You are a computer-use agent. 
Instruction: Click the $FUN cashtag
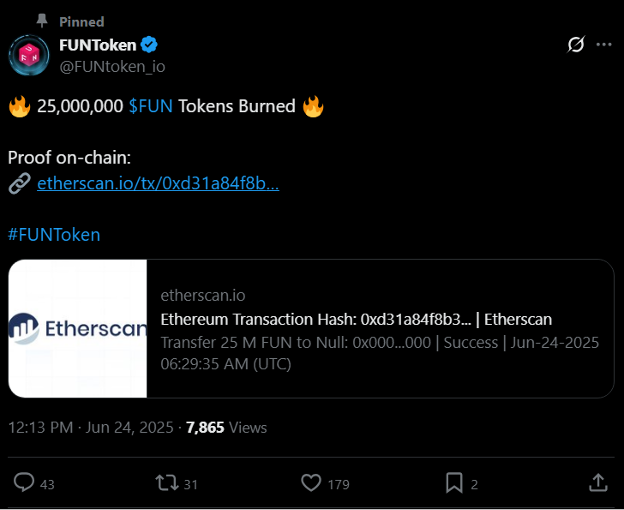pyautogui.click(x=151, y=107)
